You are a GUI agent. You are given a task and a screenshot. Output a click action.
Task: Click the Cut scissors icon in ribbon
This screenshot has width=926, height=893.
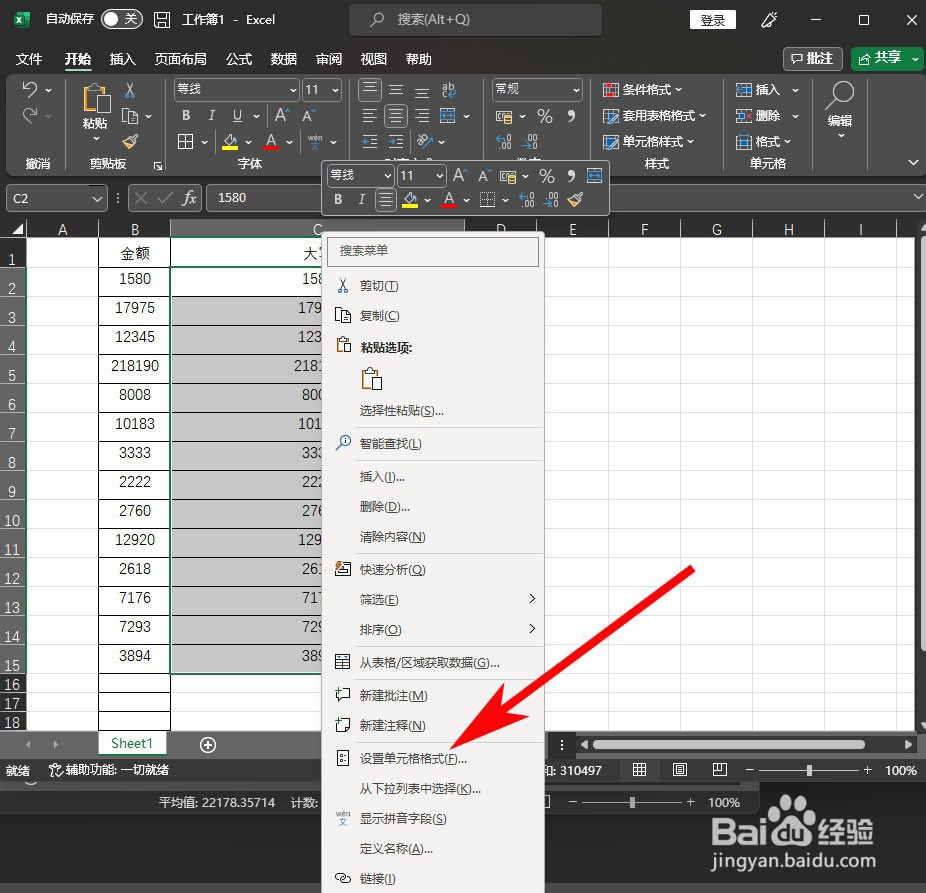click(130, 90)
